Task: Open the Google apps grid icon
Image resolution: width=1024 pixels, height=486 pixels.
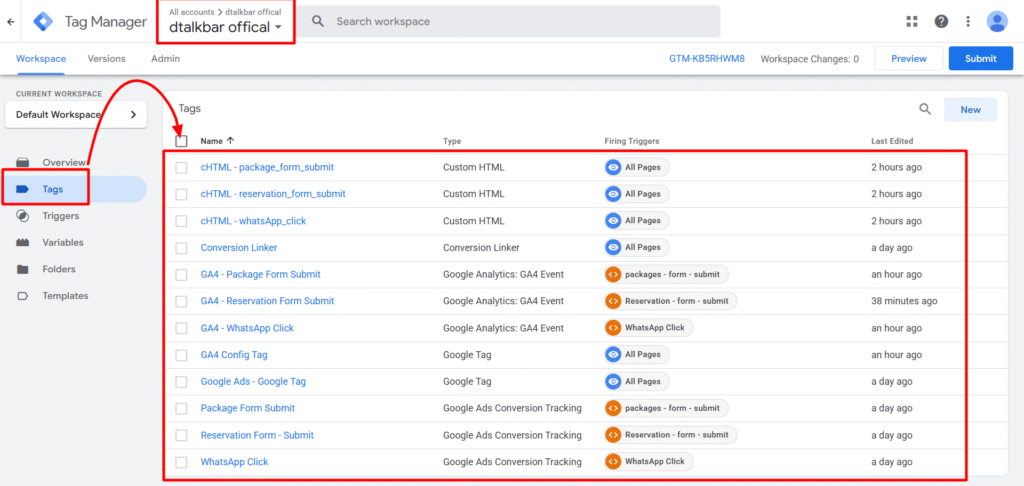Action: [x=911, y=21]
